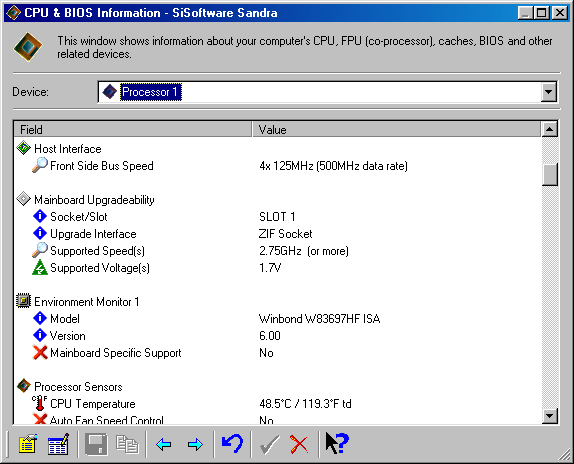Select the Processor 1 device field
The height and width of the screenshot is (464, 574).
coord(327,92)
